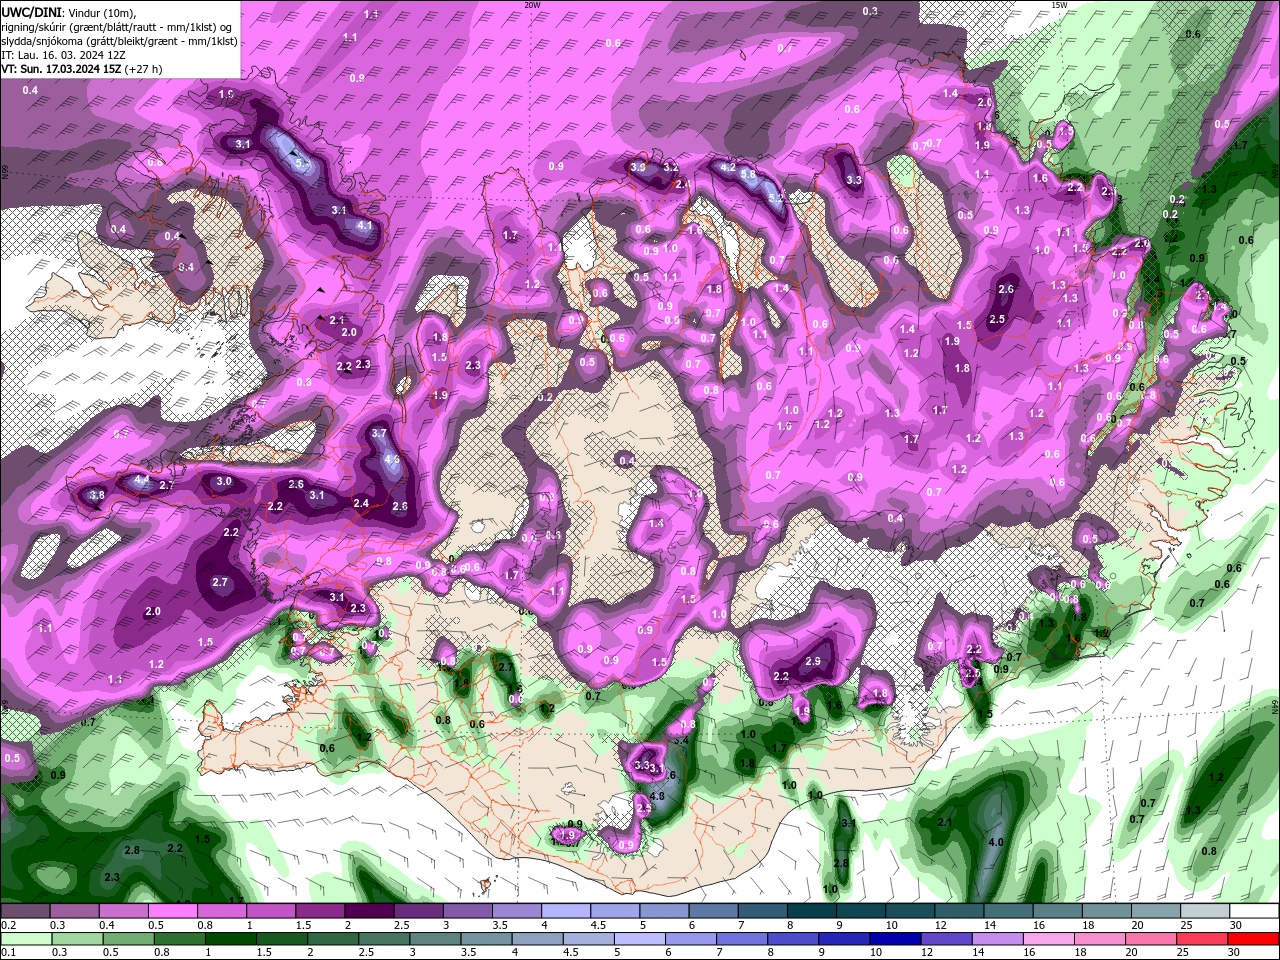Viewport: 1280px width, 960px height.
Task: Click the 4.4 snowfall value on the map
Action: coord(141,481)
